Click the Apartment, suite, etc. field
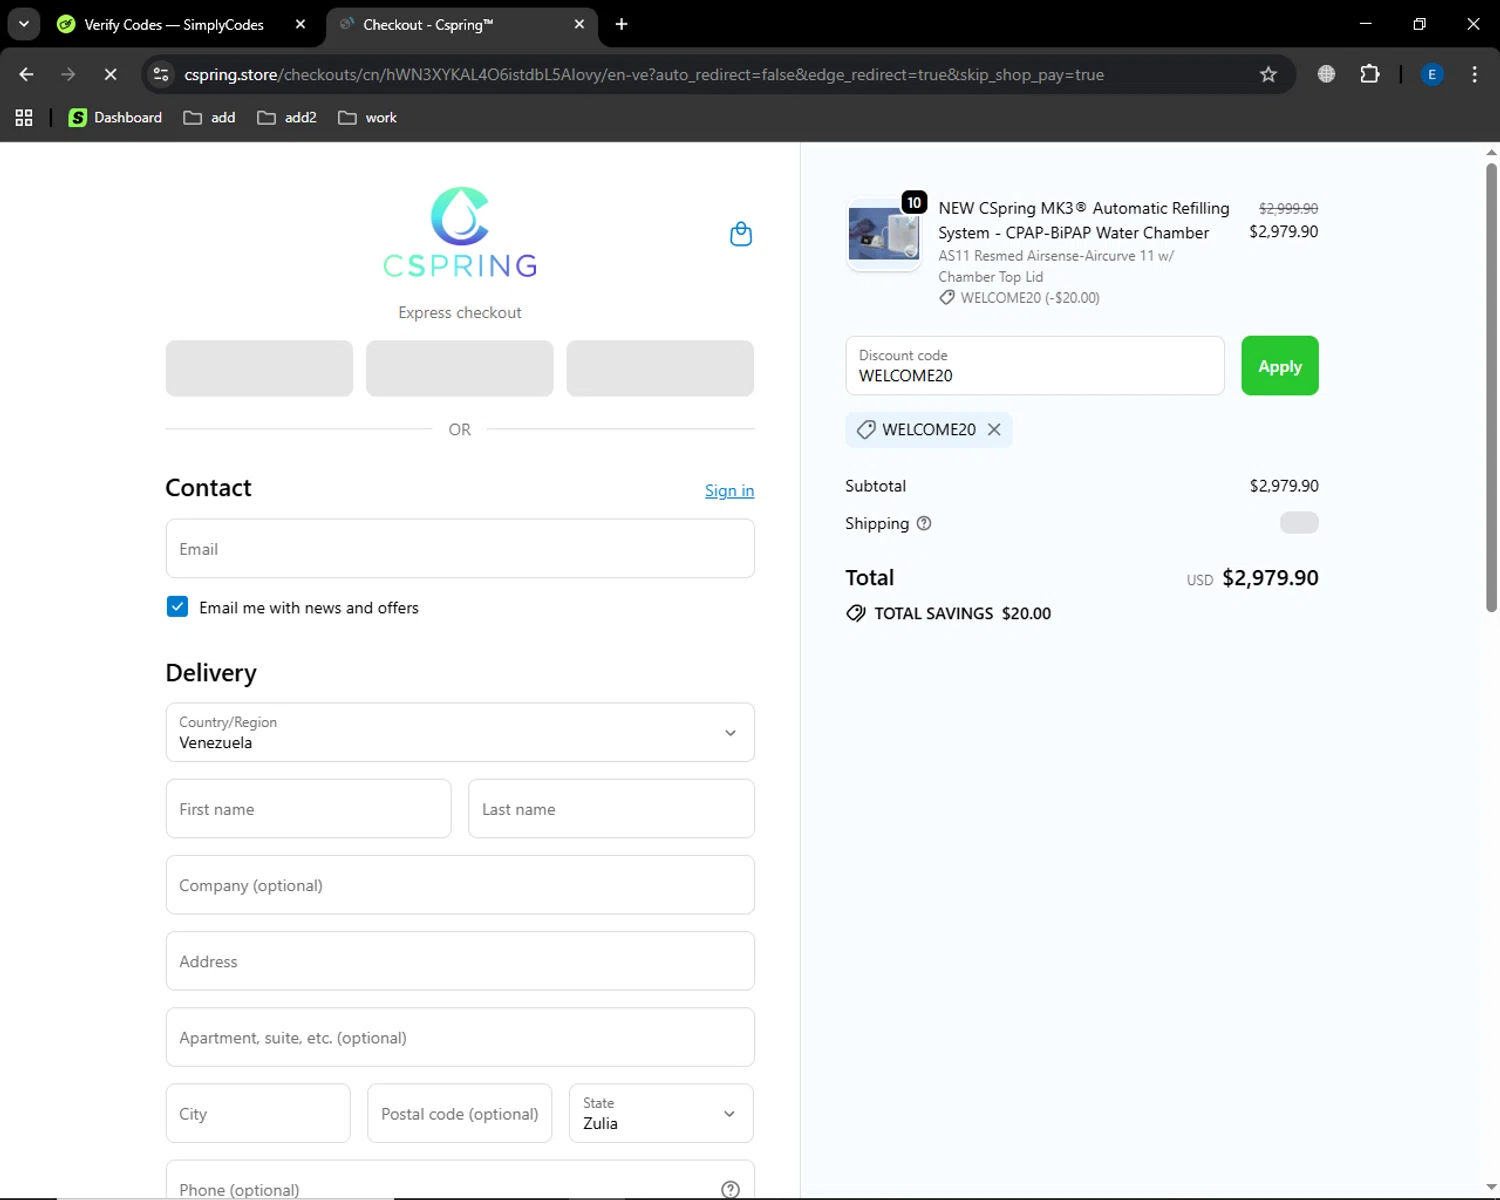The height and width of the screenshot is (1200, 1500). coord(460,1037)
